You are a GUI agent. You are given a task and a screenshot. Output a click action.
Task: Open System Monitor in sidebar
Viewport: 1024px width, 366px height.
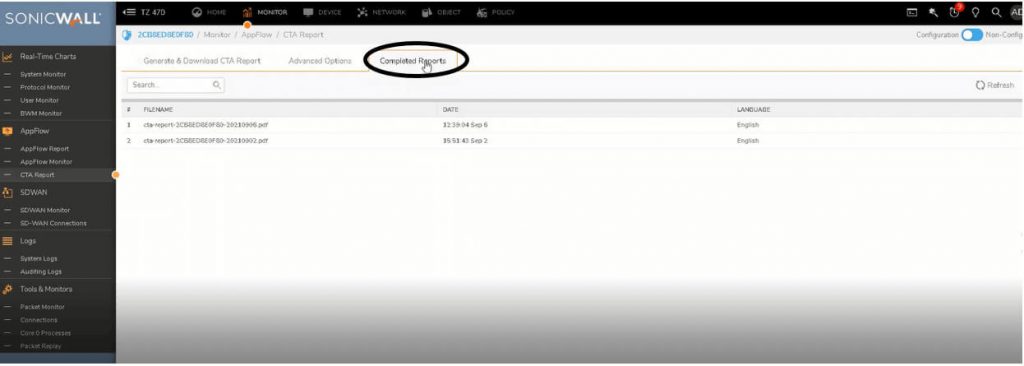43,75
